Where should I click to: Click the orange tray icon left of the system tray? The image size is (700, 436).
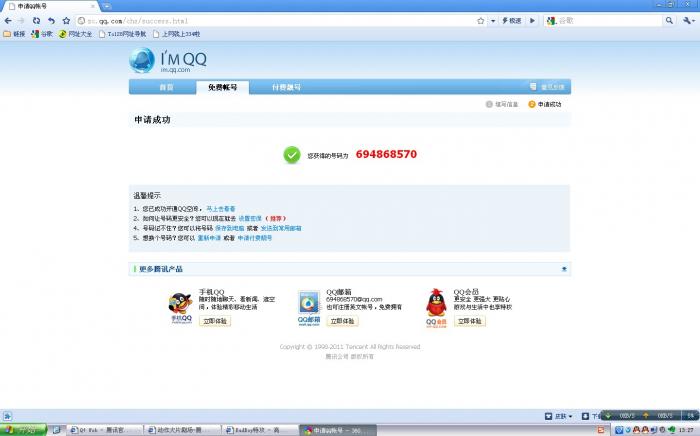[600, 430]
